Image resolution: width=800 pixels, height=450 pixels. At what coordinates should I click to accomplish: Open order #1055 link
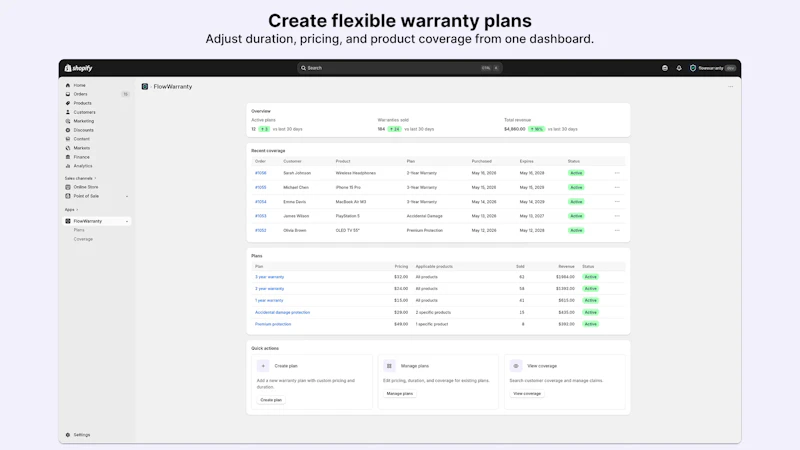(x=261, y=187)
